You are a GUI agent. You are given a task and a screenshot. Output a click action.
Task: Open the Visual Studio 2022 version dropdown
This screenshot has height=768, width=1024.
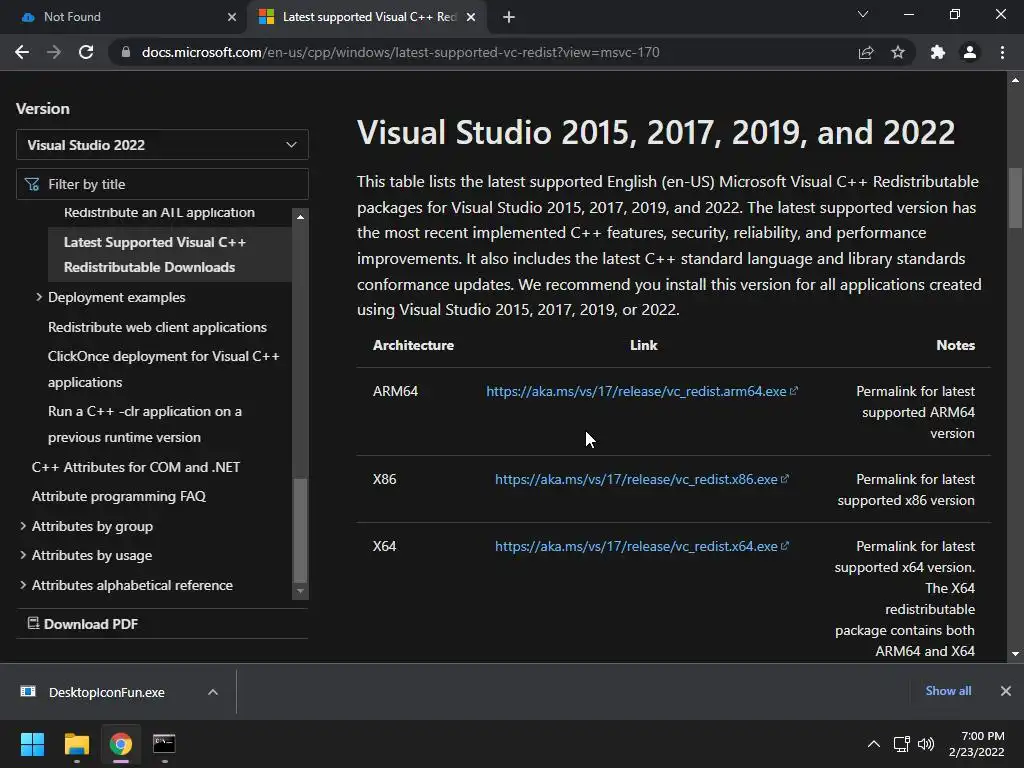(162, 145)
